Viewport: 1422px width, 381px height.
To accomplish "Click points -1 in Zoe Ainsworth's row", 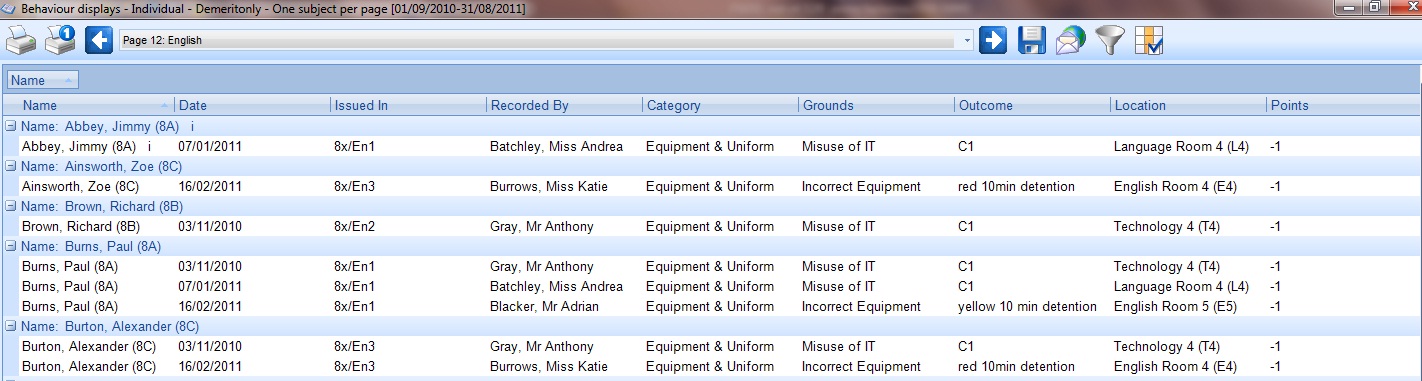I will pos(1275,187).
